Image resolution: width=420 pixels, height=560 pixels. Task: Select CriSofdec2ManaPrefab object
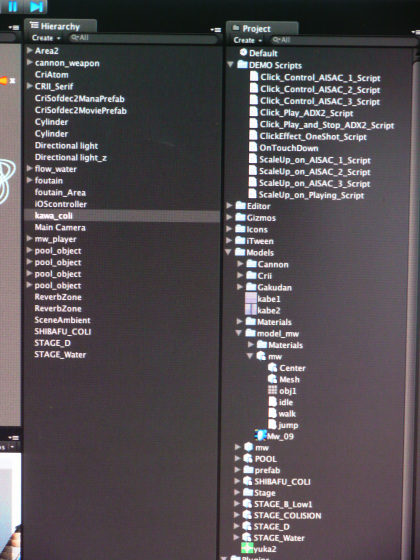coord(80,99)
